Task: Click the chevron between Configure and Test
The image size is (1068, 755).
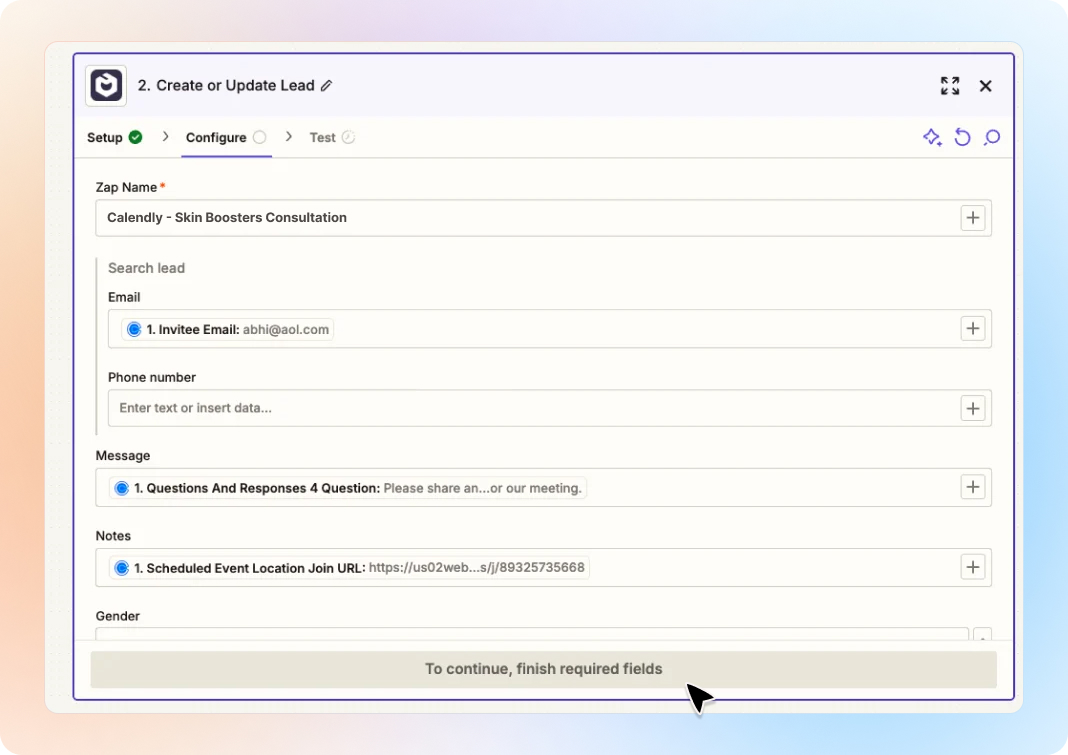Action: (x=289, y=137)
